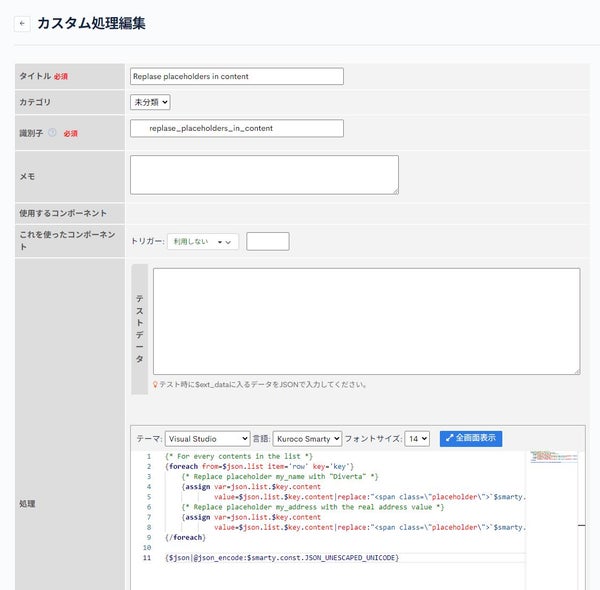600x590 pixels.
Task: Open the カテゴリ dropdown showing 未分類
Action: click(x=150, y=102)
